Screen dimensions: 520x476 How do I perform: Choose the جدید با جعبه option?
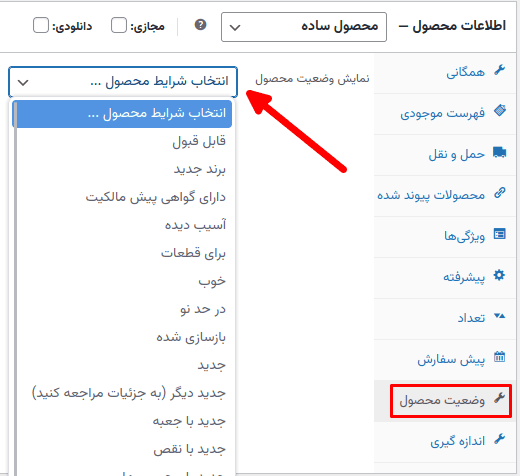pos(122,422)
